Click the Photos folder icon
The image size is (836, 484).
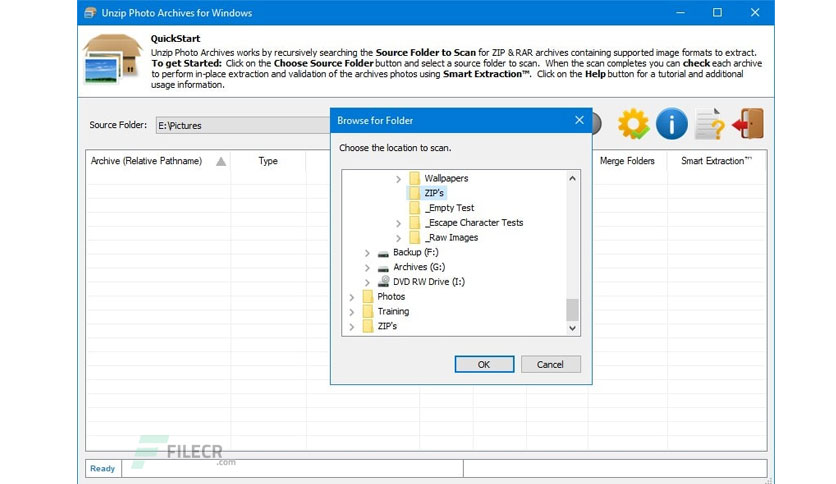[367, 296]
